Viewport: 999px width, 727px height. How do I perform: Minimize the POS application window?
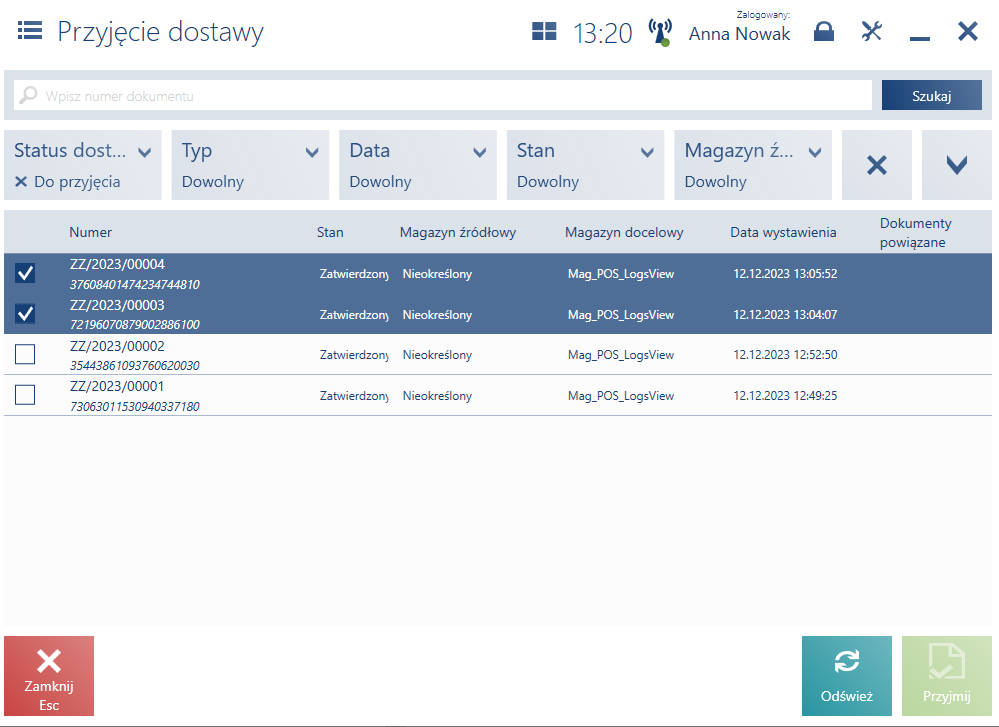click(919, 39)
